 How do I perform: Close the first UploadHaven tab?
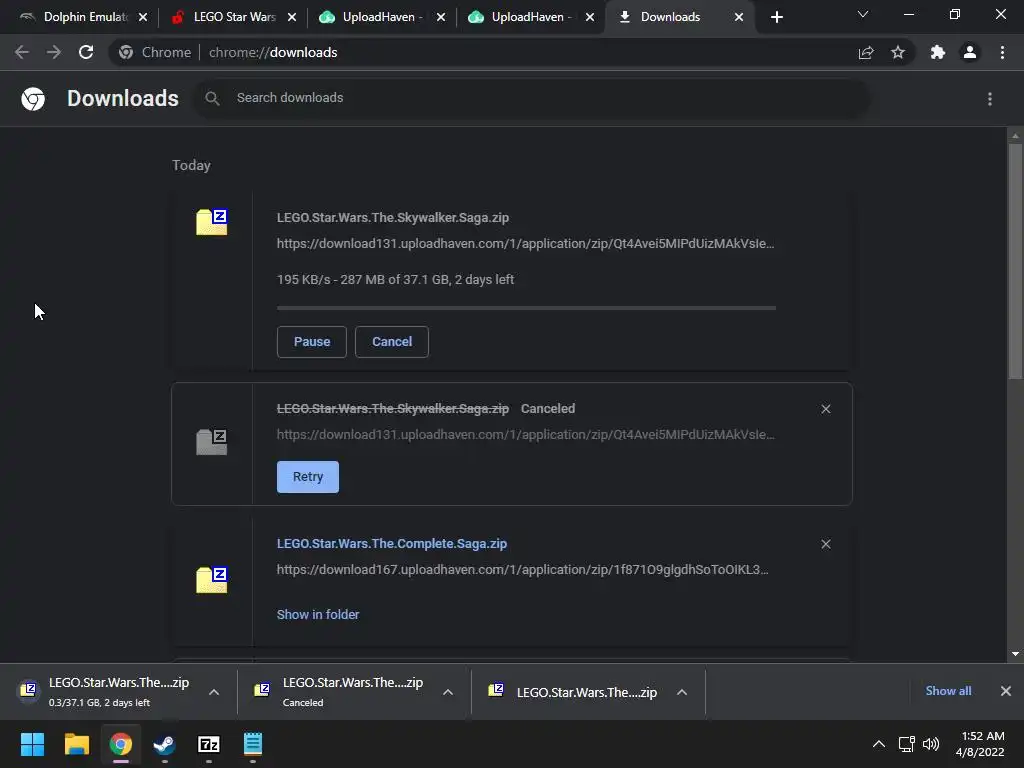click(441, 17)
